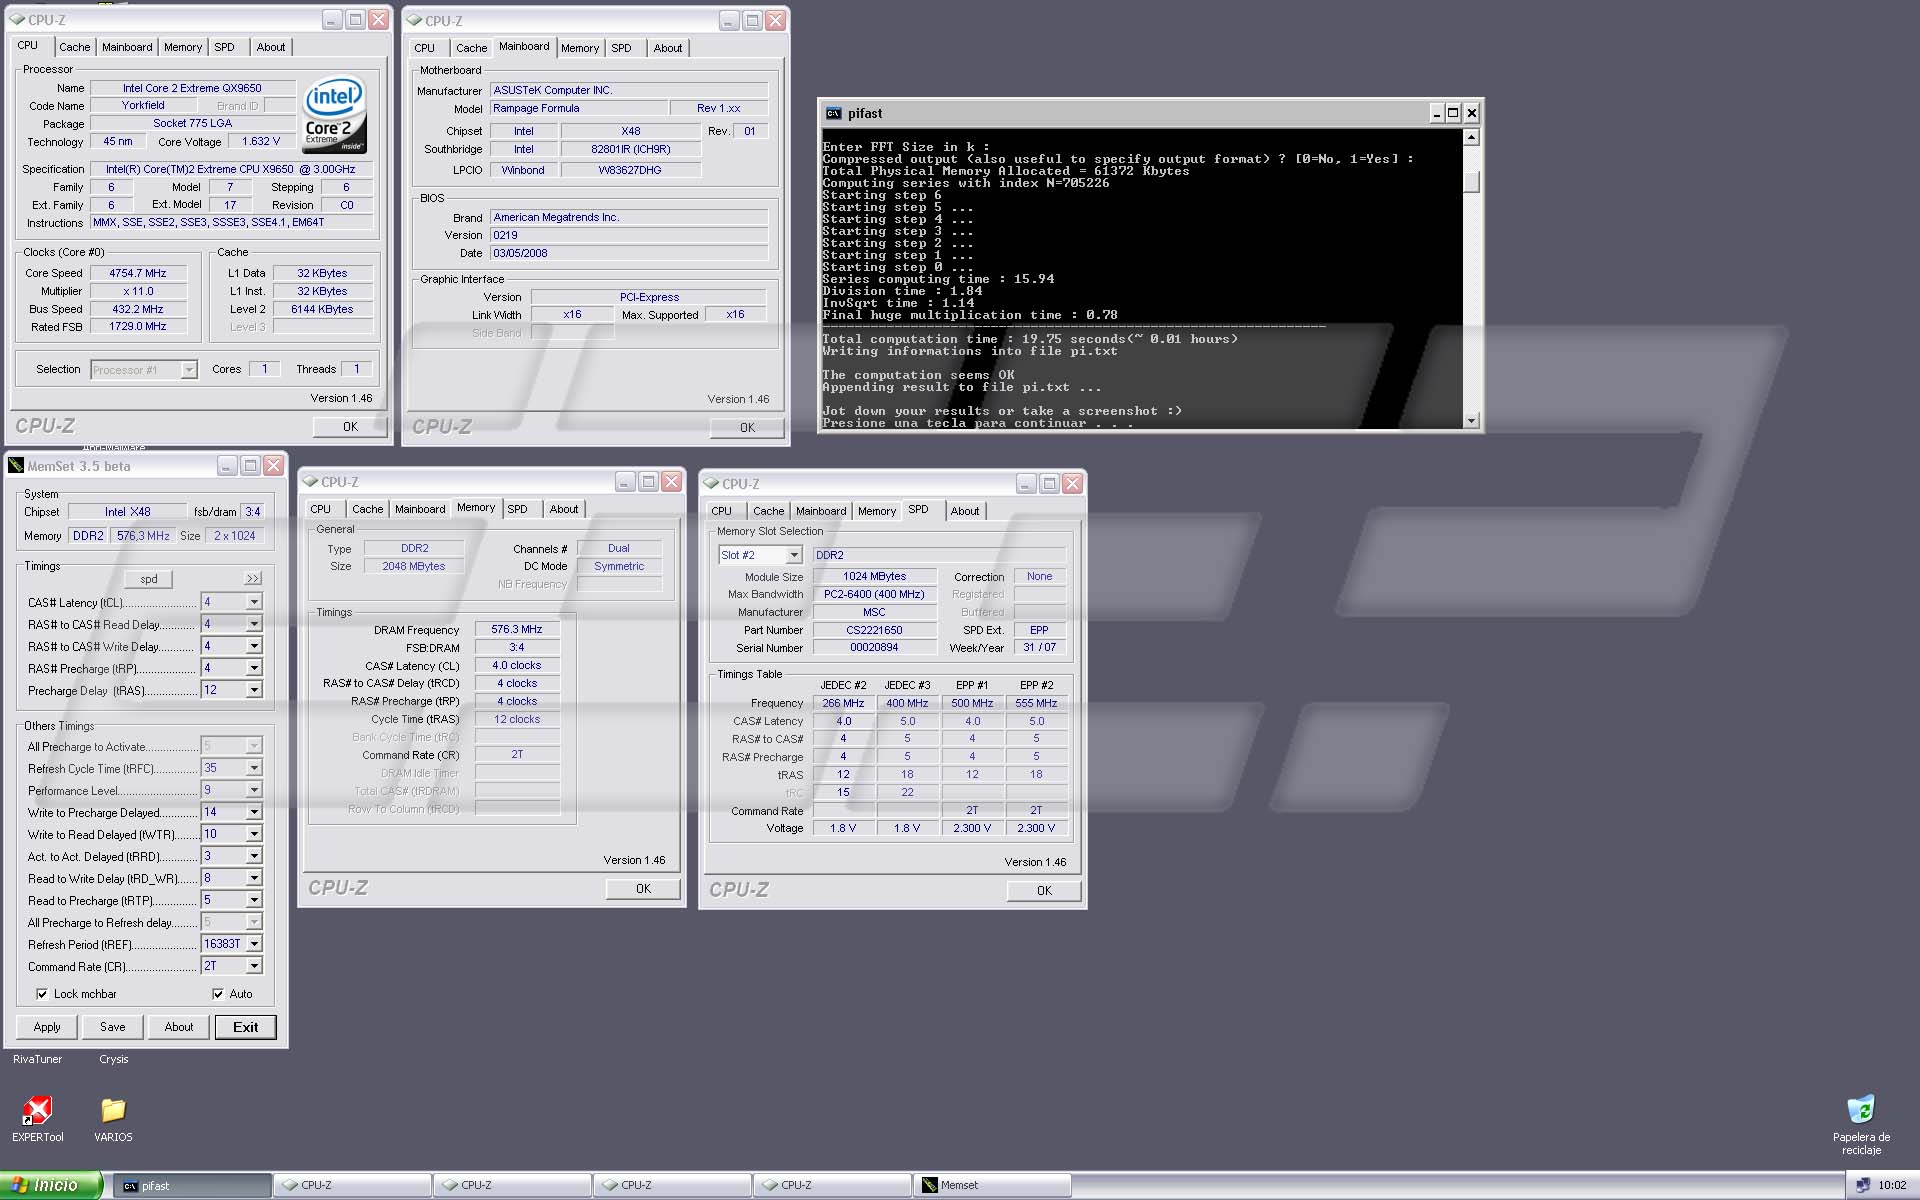This screenshot has width=1920, height=1200.
Task: Click the Part Number value CS2221650
Action: 874,630
